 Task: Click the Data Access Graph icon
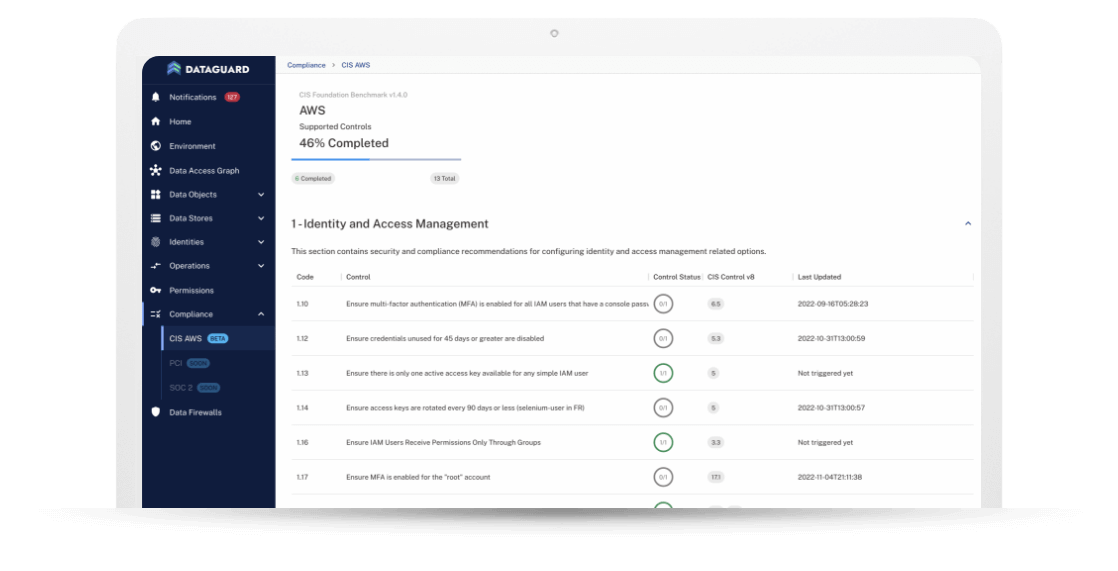click(x=155, y=170)
